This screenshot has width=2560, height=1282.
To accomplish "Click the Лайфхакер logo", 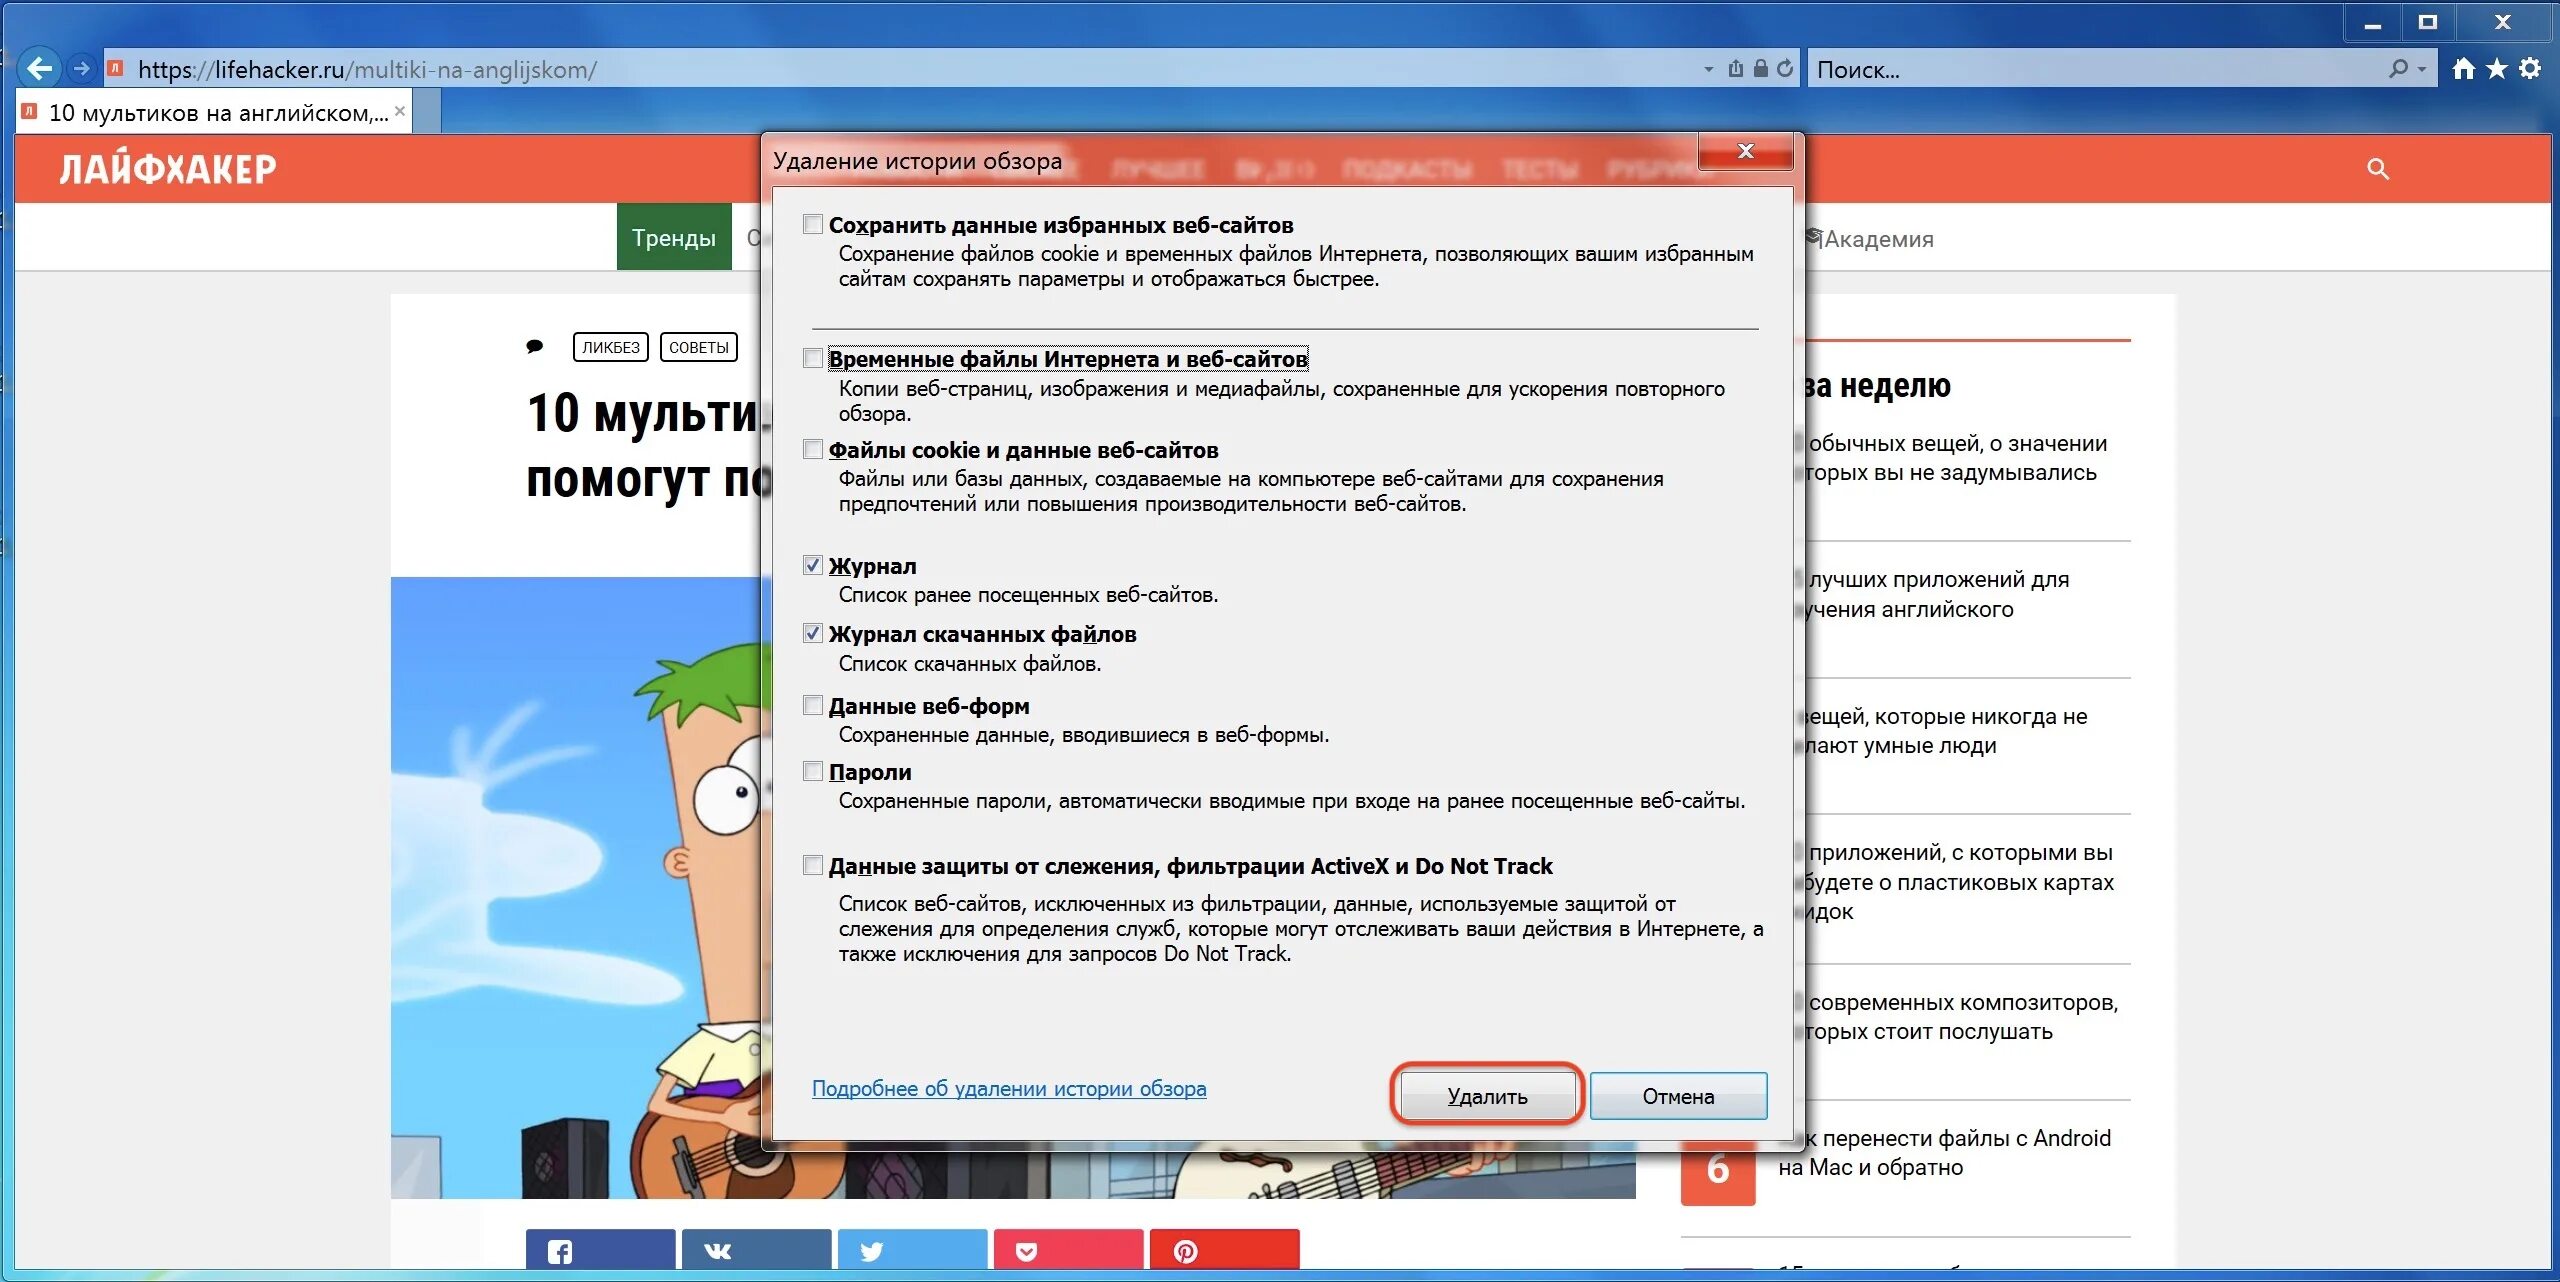I will coord(168,169).
